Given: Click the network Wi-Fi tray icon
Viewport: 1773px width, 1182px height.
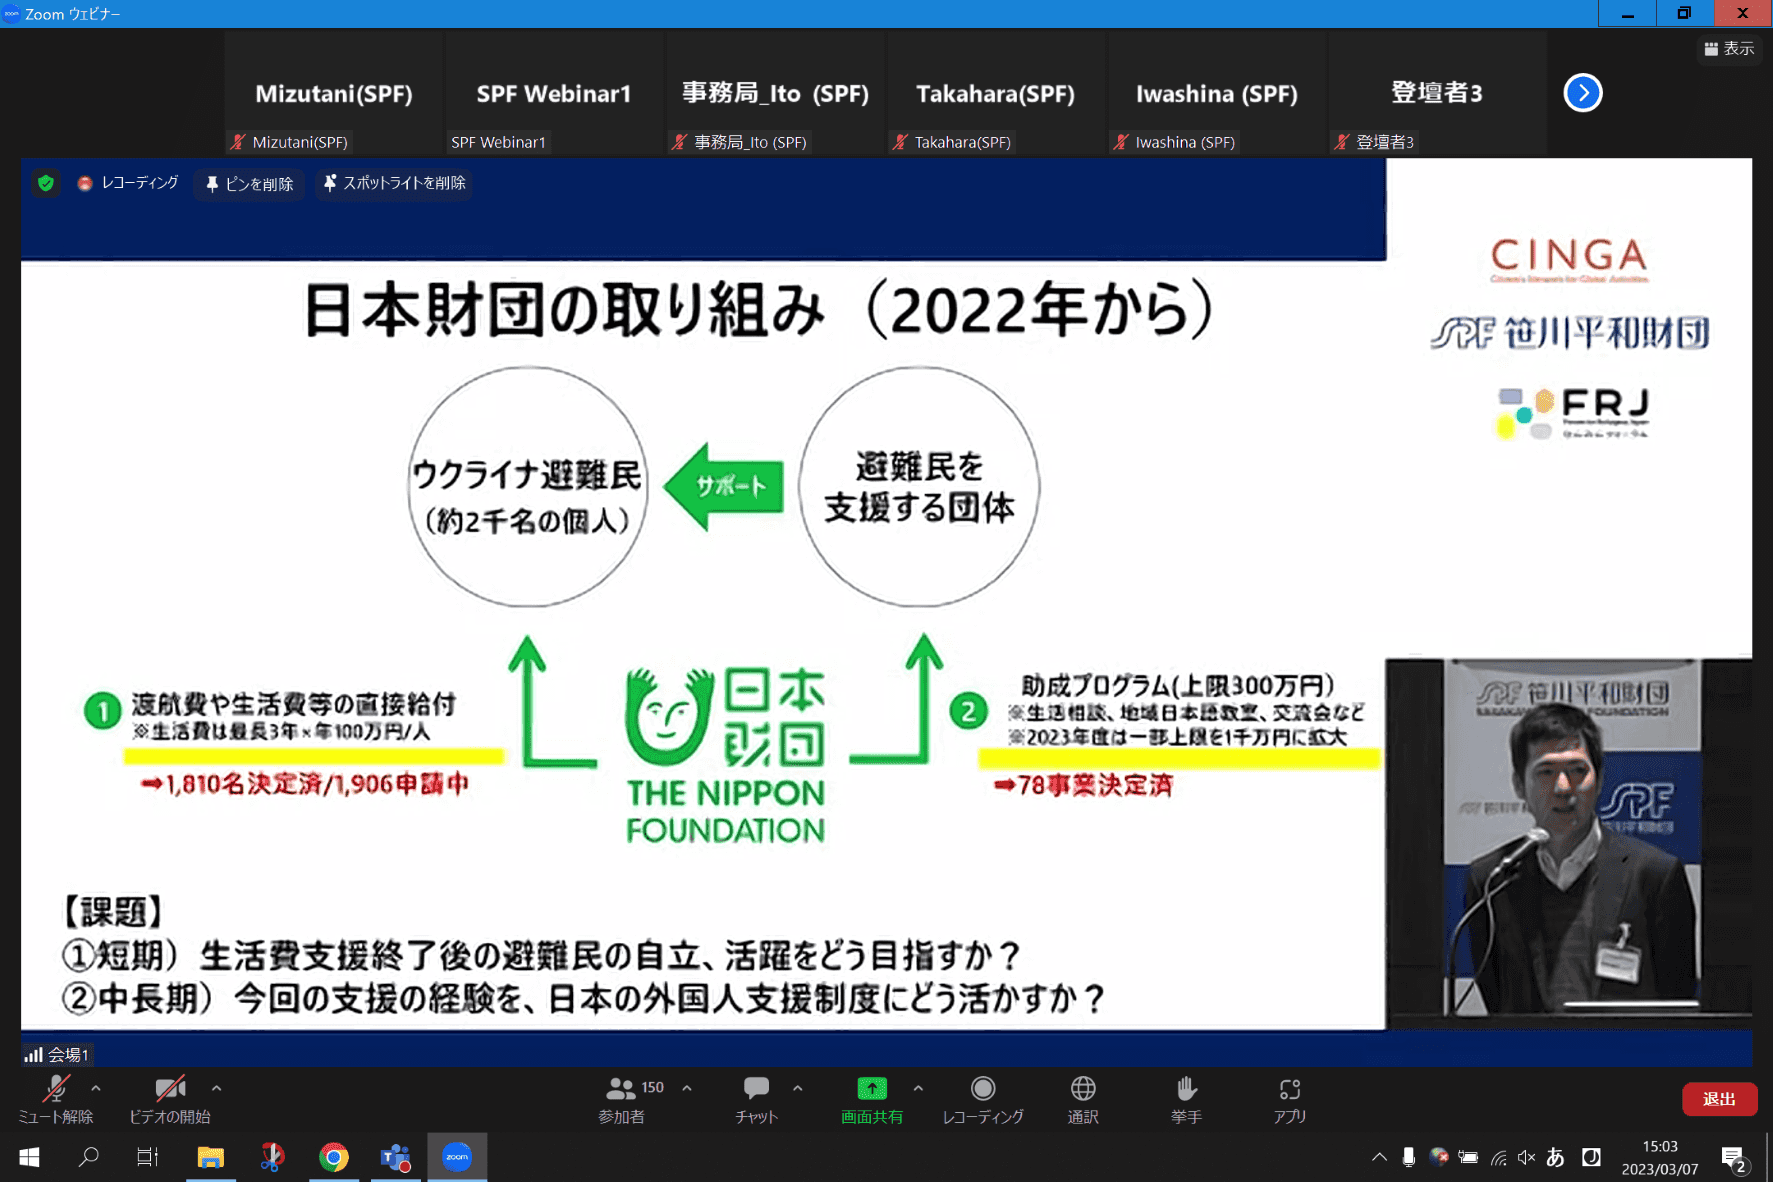Looking at the screenshot, I should 1498,1158.
